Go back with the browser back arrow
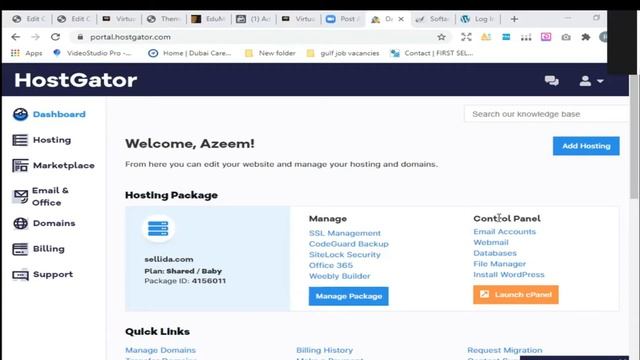Viewport: 640px width, 360px height. pyautogui.click(x=16, y=37)
